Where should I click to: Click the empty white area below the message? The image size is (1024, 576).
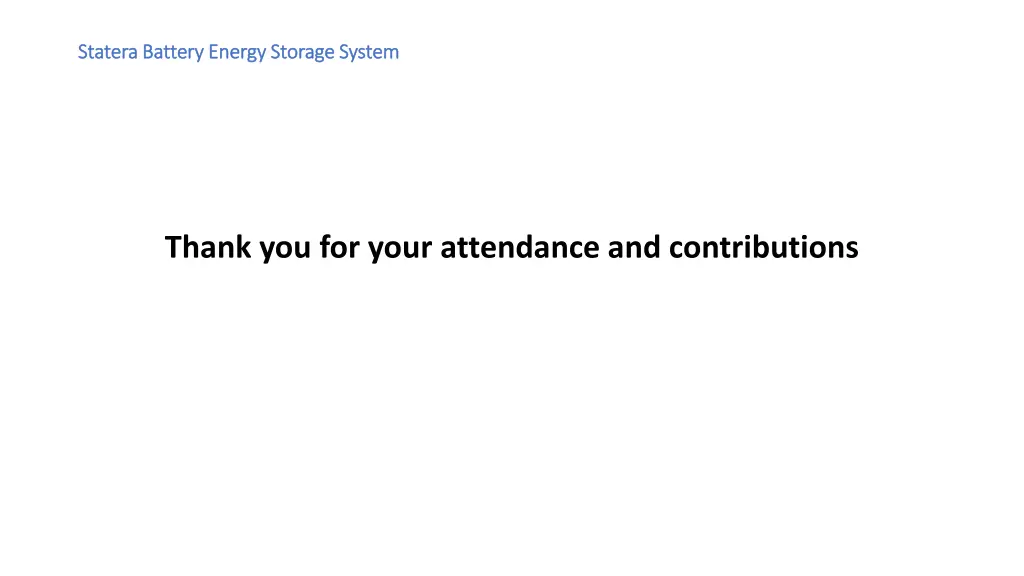[511, 418]
